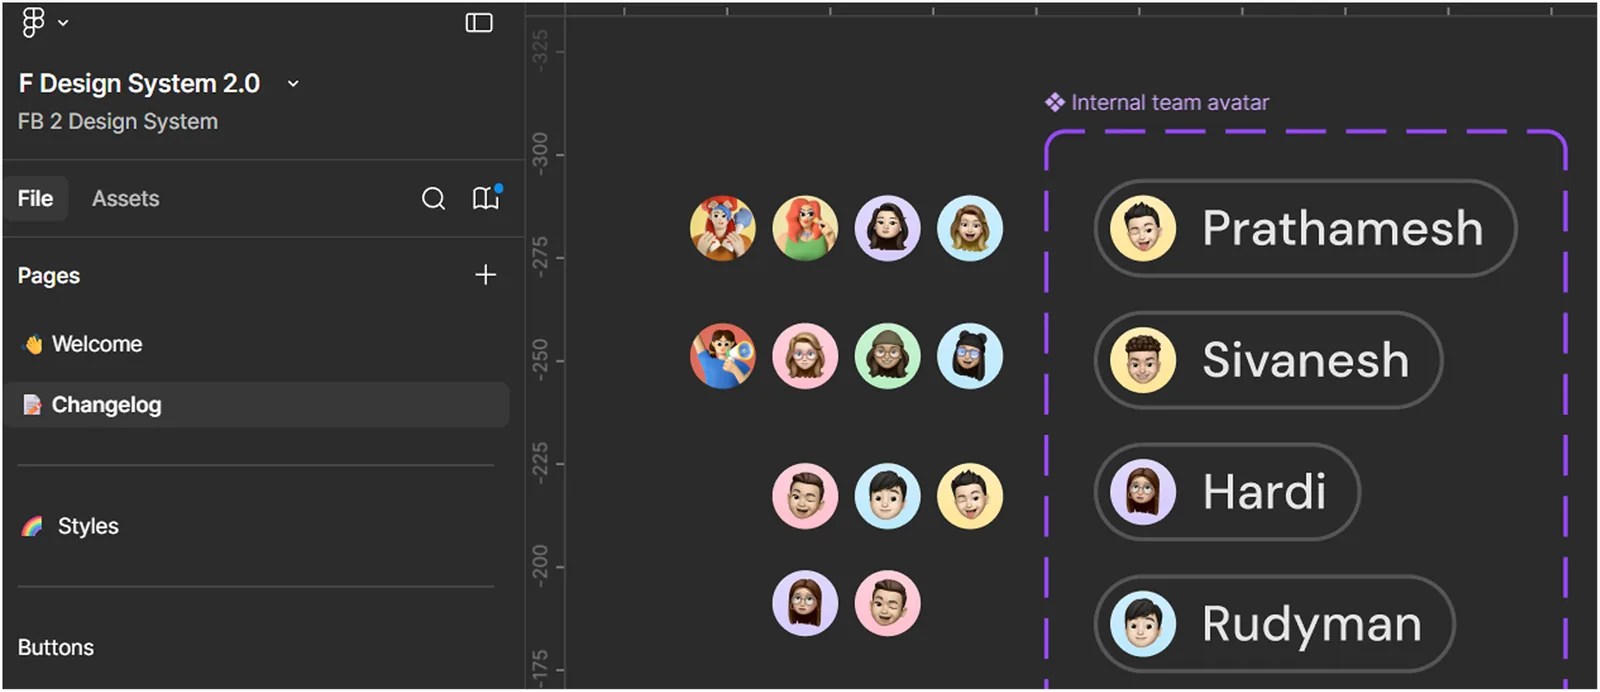Click the document icon beside Changelog
1600x692 pixels.
pyautogui.click(x=32, y=405)
